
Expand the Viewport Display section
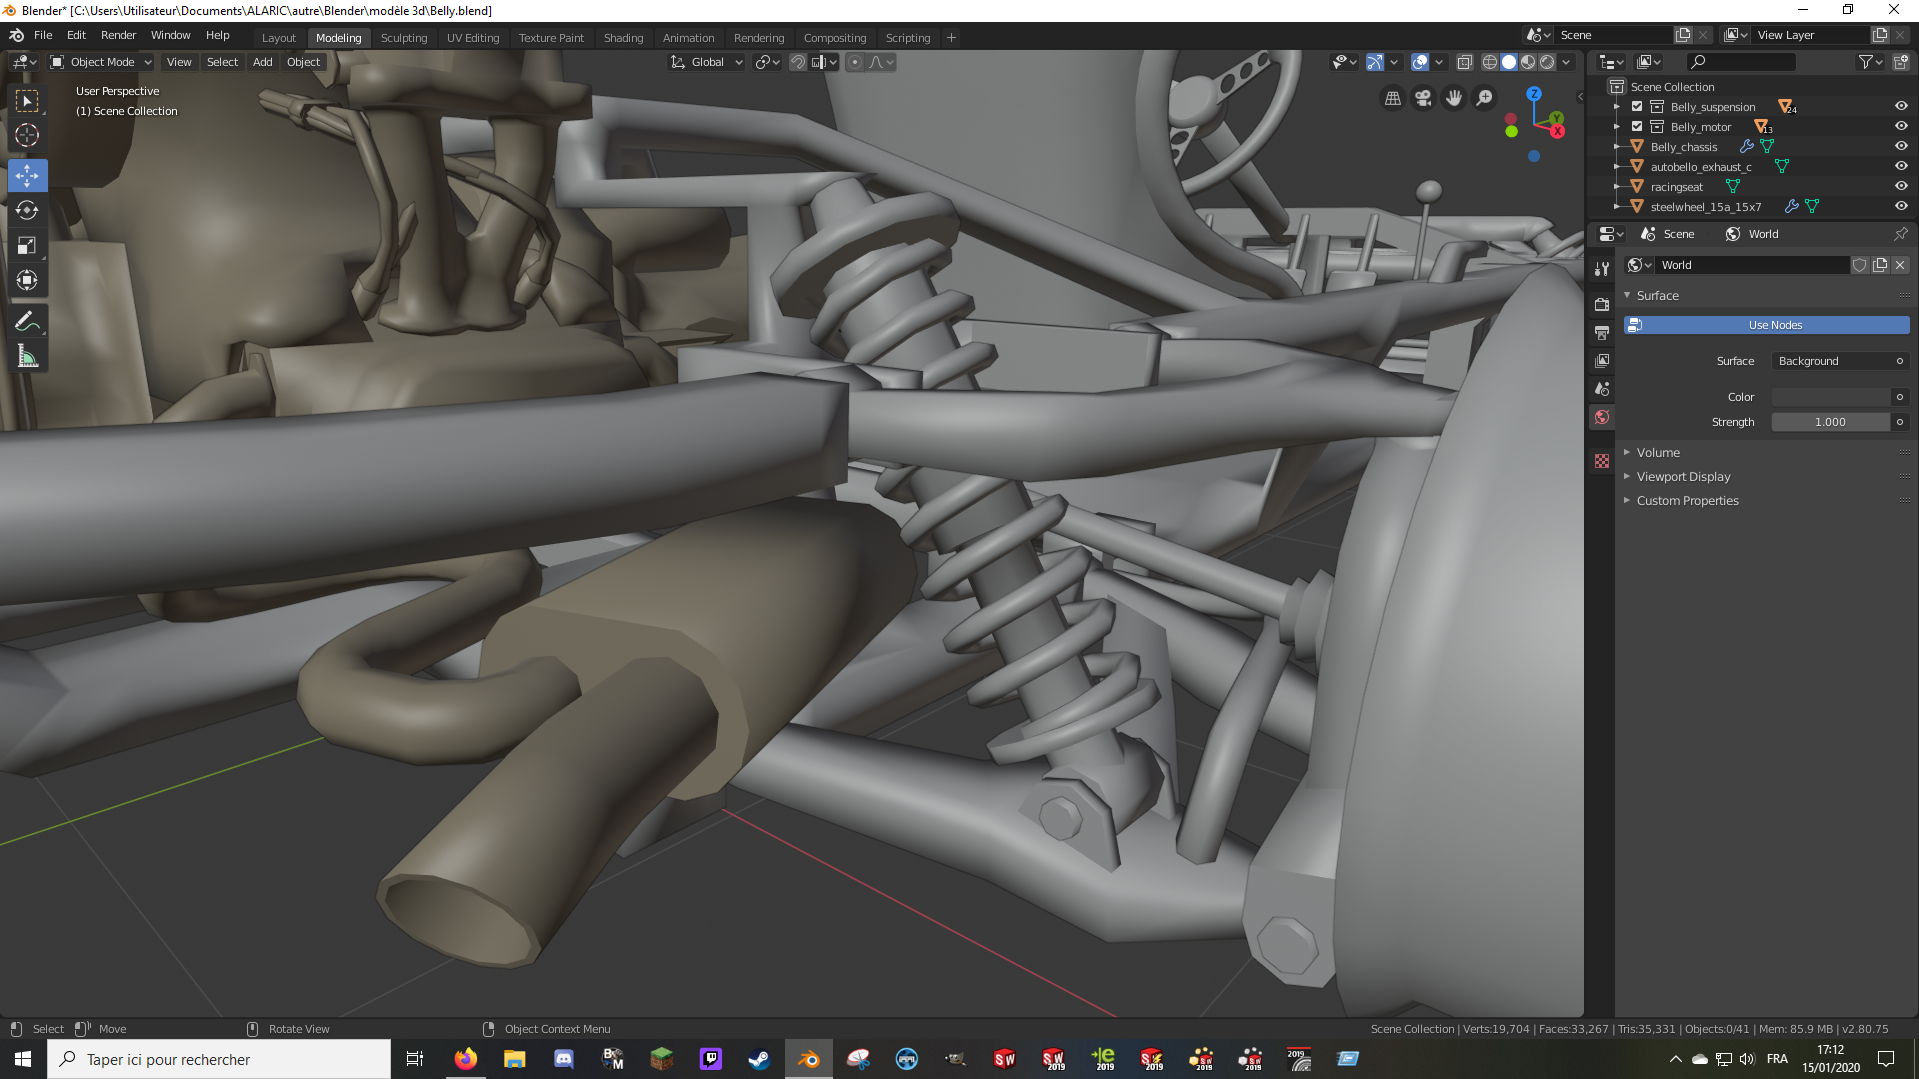(x=1683, y=477)
